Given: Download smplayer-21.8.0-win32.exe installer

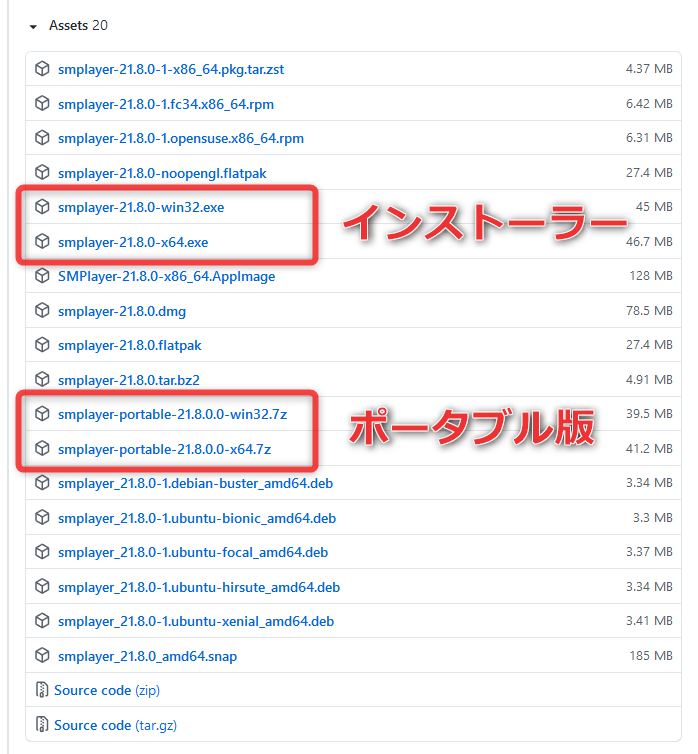Looking at the screenshot, I should pyautogui.click(x=141, y=207).
